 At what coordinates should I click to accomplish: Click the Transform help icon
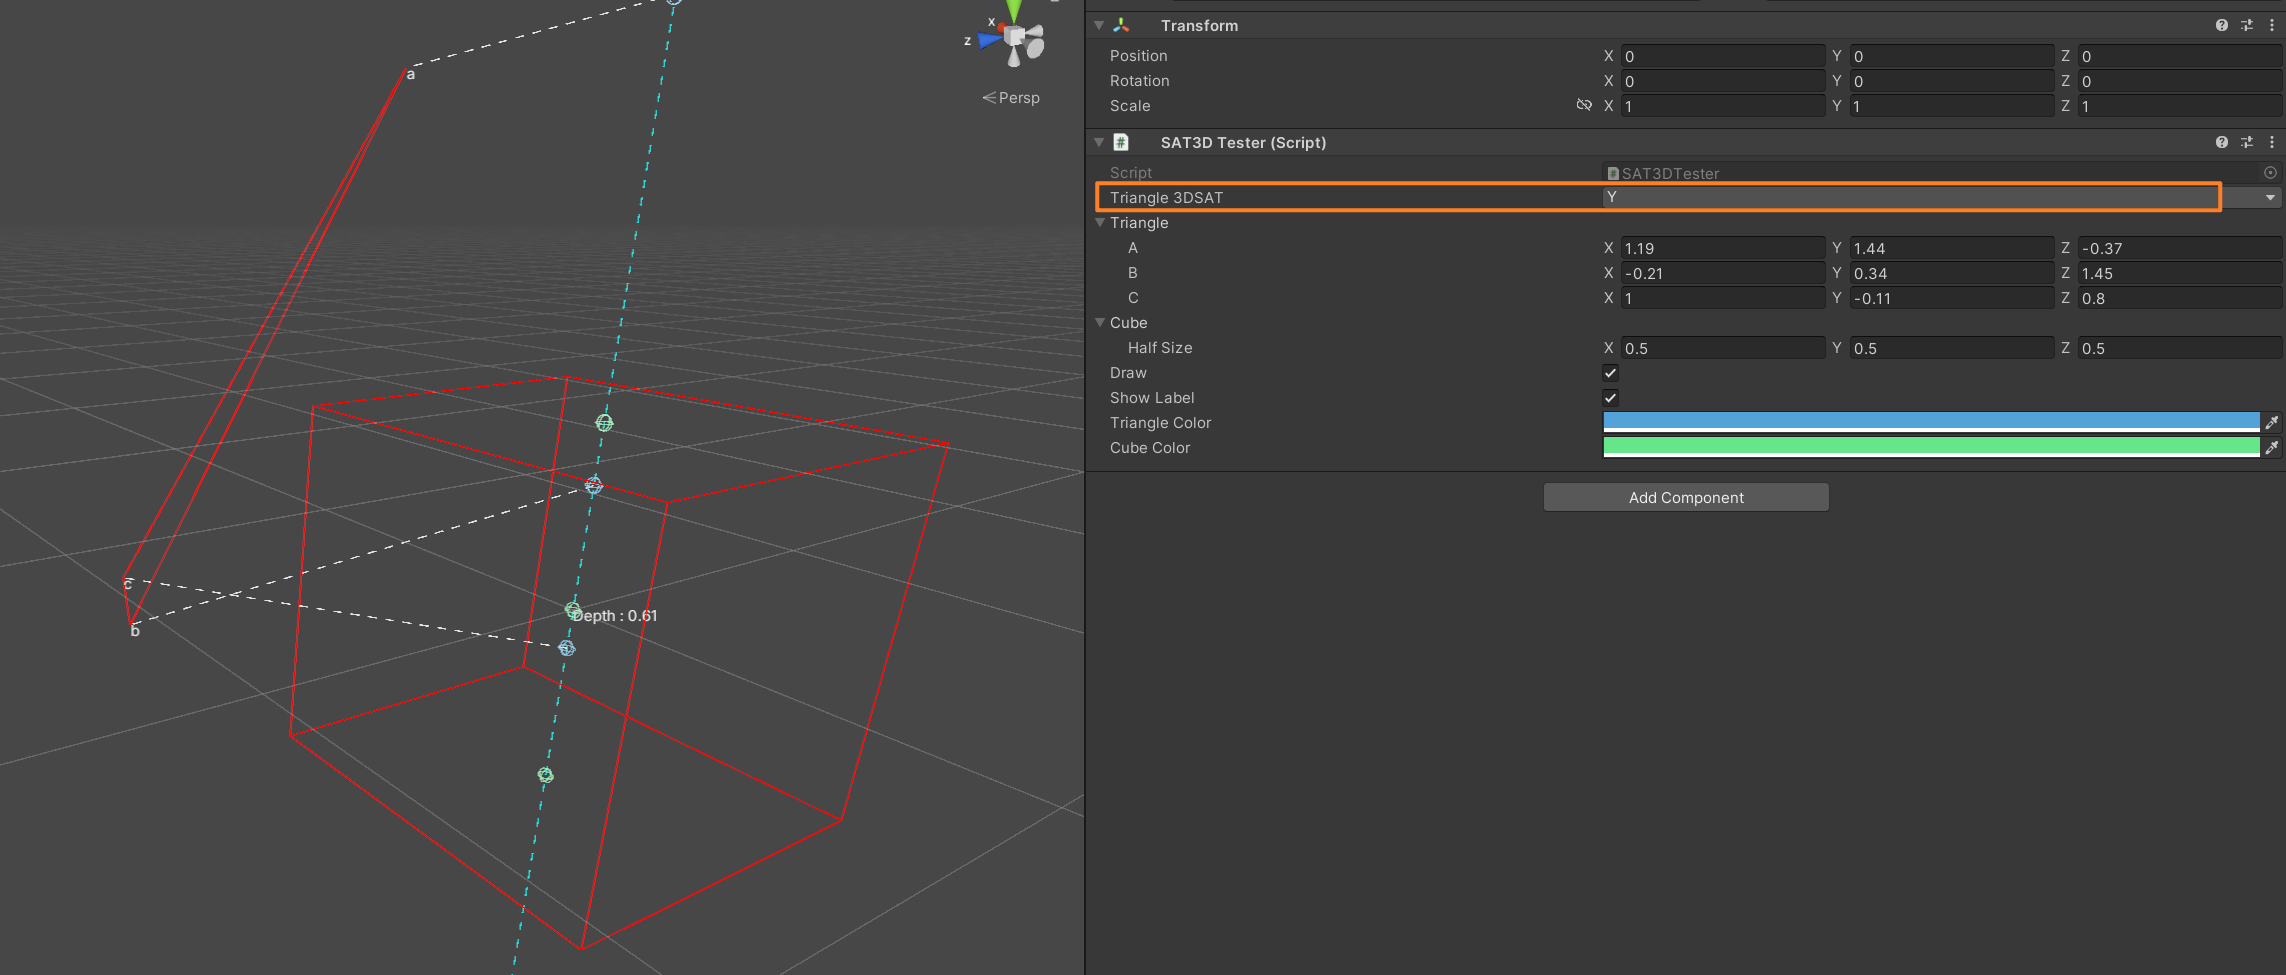tap(2222, 25)
